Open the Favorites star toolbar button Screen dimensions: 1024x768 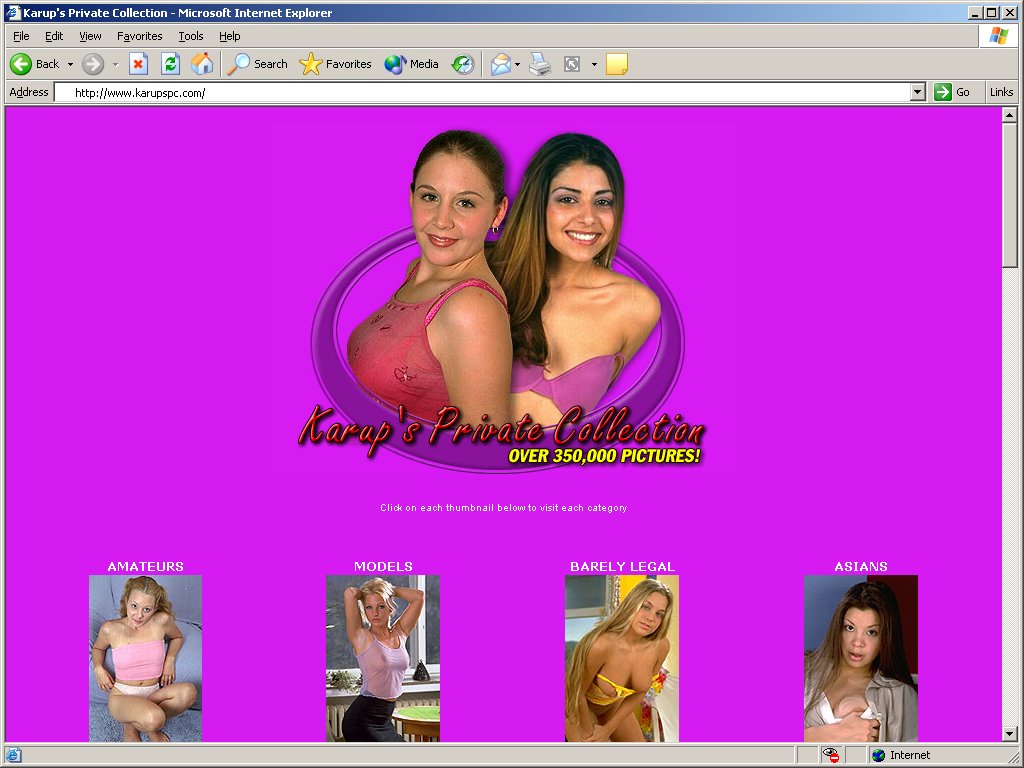coord(336,64)
